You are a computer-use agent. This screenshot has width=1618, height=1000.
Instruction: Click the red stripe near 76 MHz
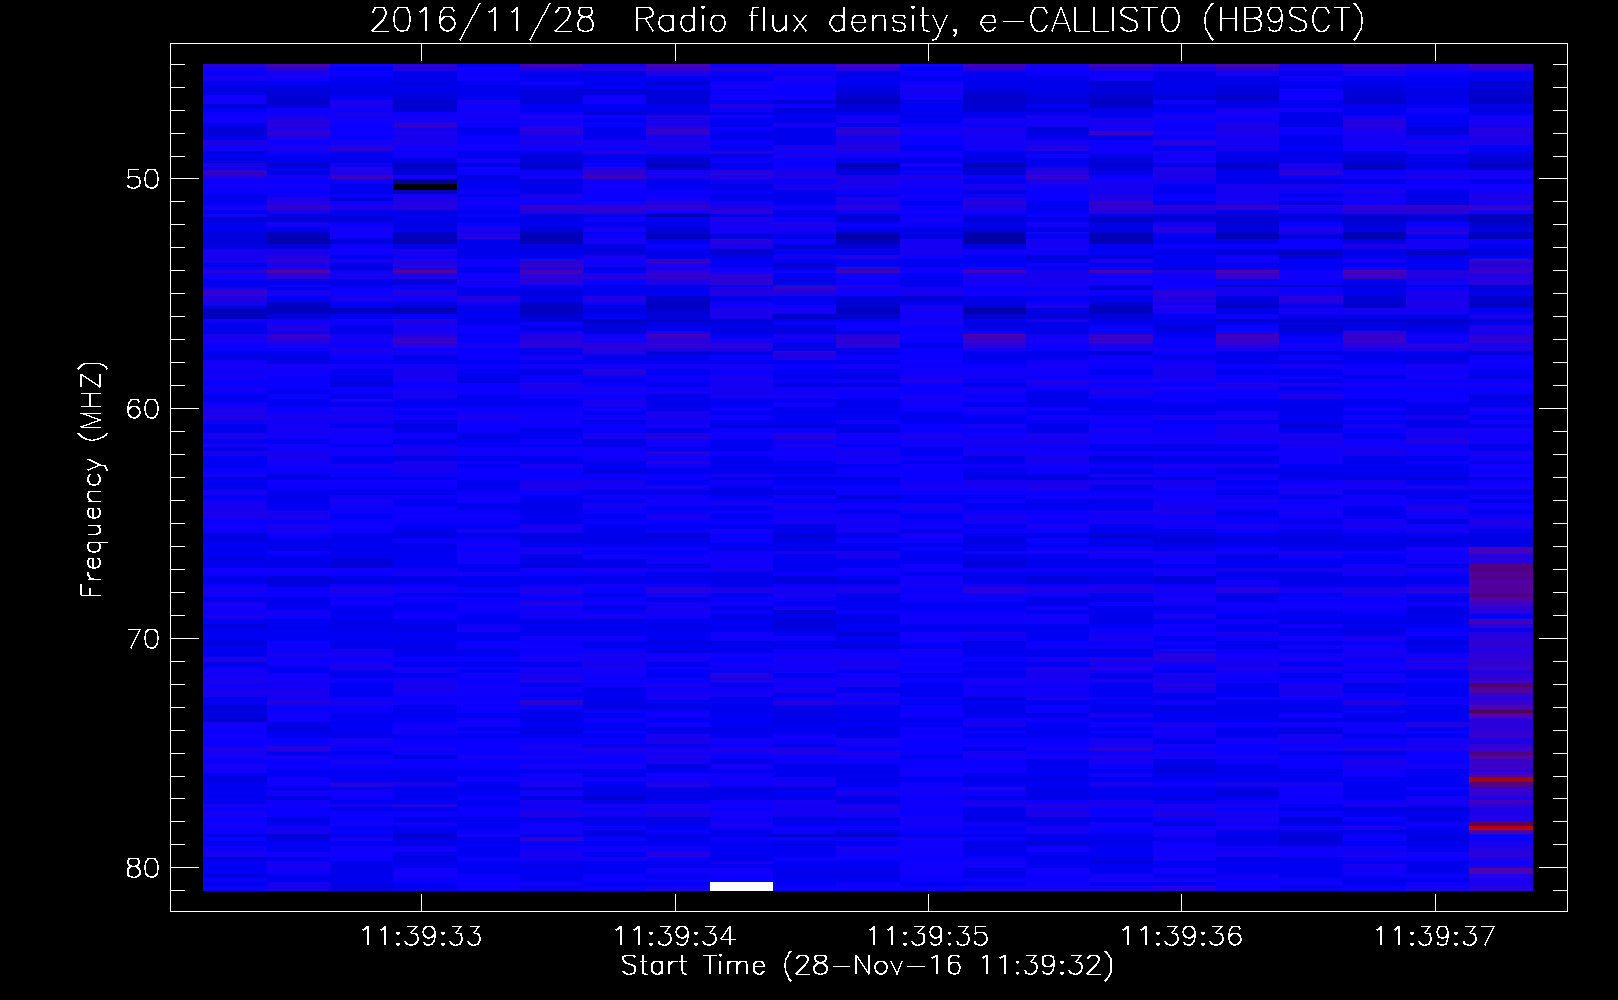point(1501,779)
